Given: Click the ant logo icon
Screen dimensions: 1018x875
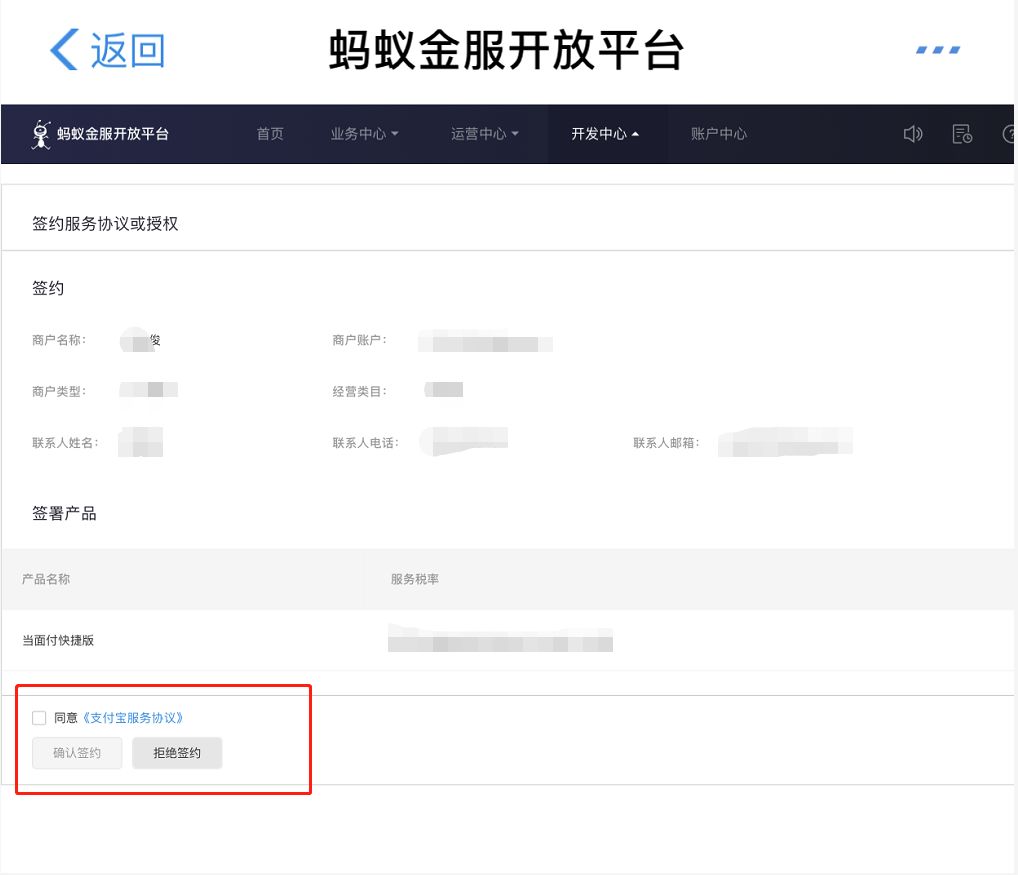Looking at the screenshot, I should (41, 134).
